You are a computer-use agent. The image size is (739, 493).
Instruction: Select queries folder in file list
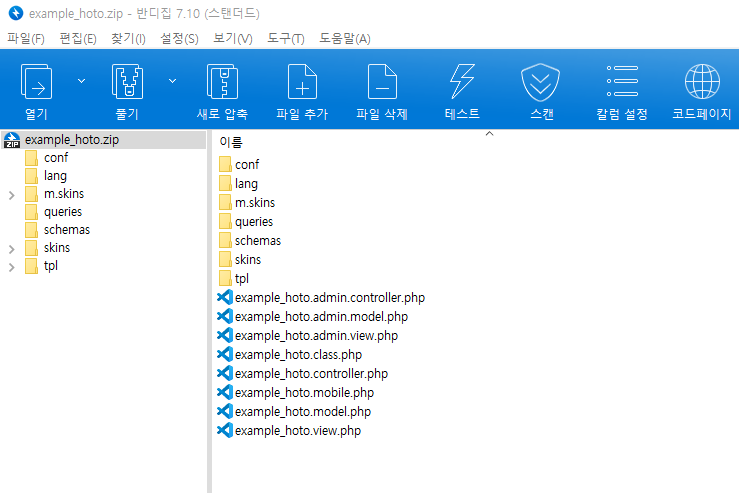tap(246, 222)
